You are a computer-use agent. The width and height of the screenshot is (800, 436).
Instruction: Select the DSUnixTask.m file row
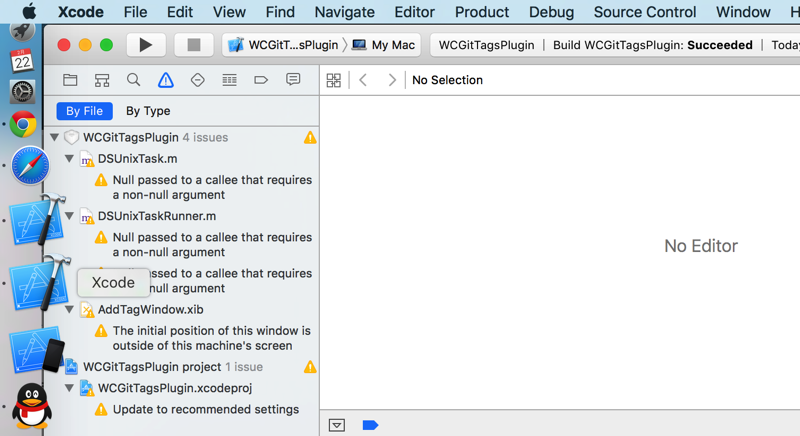pyautogui.click(x=181, y=159)
